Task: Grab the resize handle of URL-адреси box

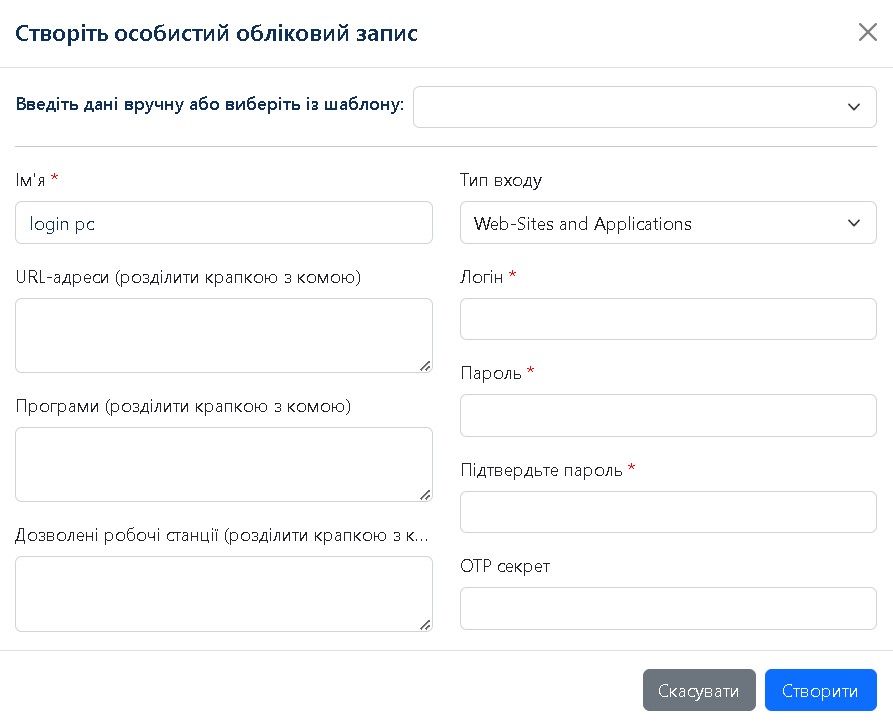Action: [425, 366]
